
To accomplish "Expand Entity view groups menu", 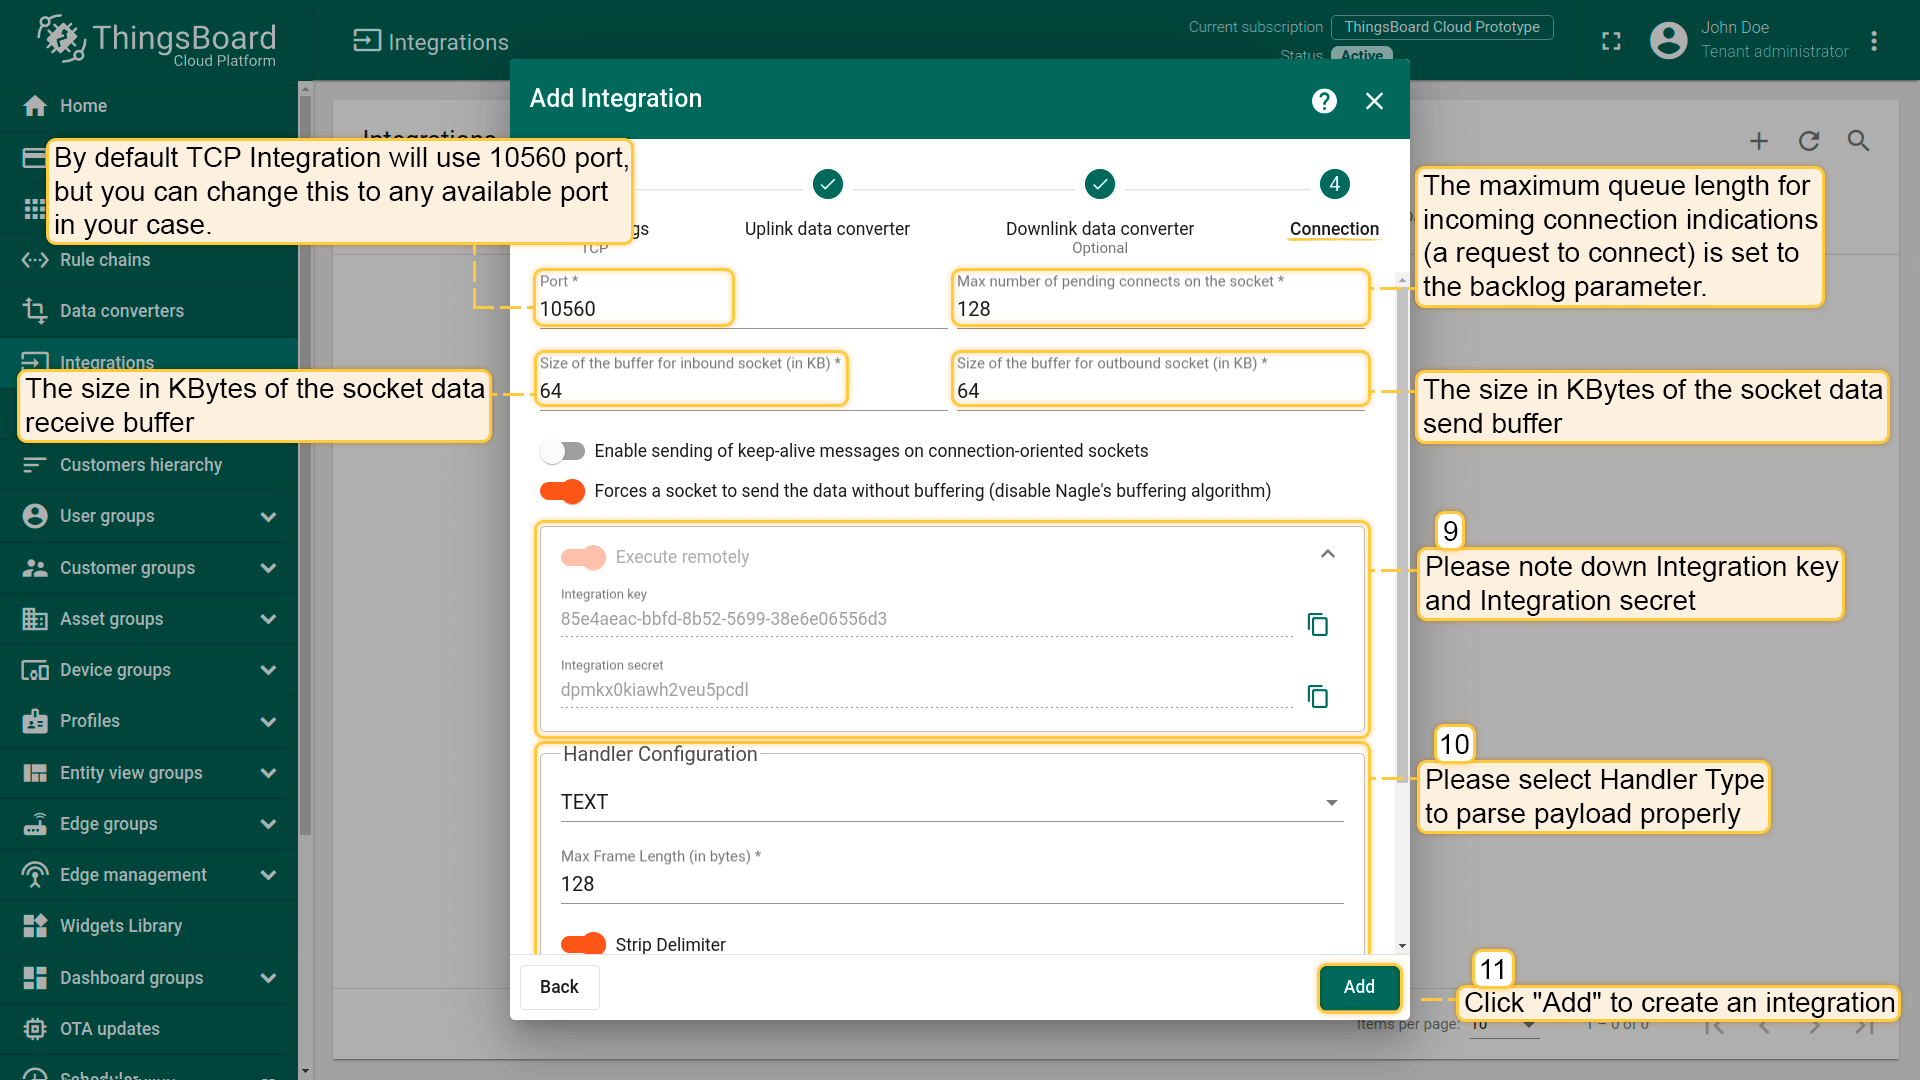I will click(x=268, y=773).
